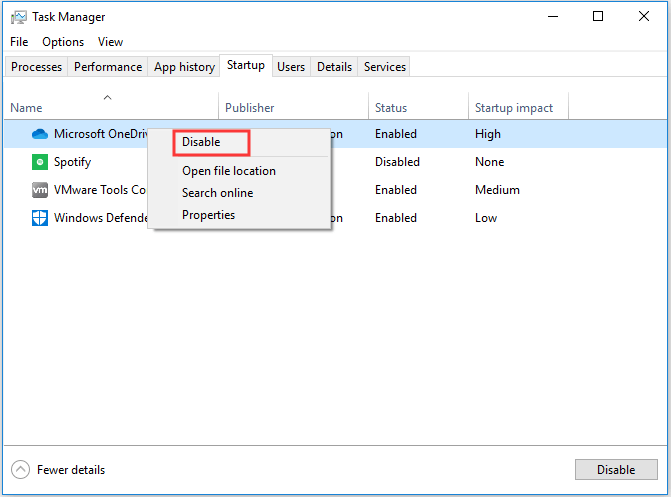
Task: Maximize the Task Manager window
Action: coord(598,17)
